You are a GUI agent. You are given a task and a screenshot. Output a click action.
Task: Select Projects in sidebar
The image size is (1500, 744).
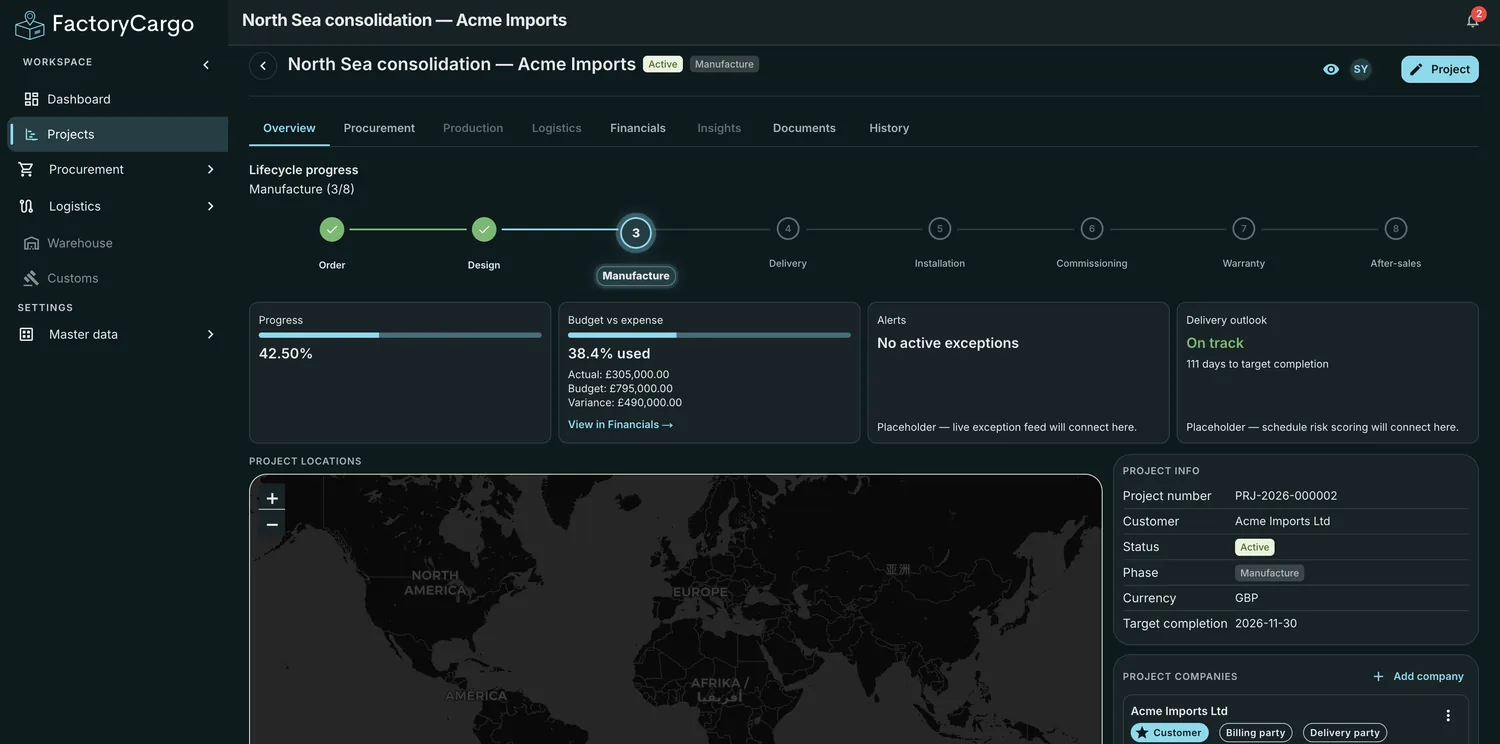point(118,134)
